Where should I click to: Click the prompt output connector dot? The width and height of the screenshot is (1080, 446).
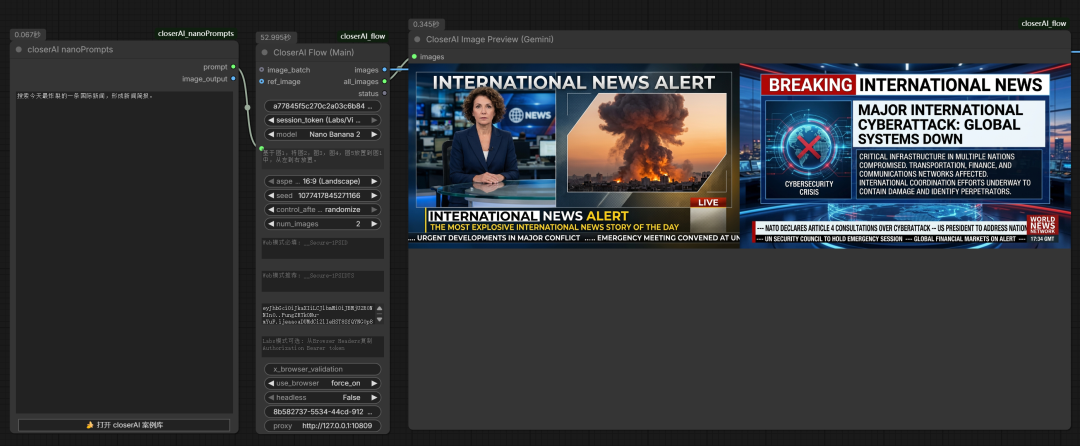tap(233, 67)
